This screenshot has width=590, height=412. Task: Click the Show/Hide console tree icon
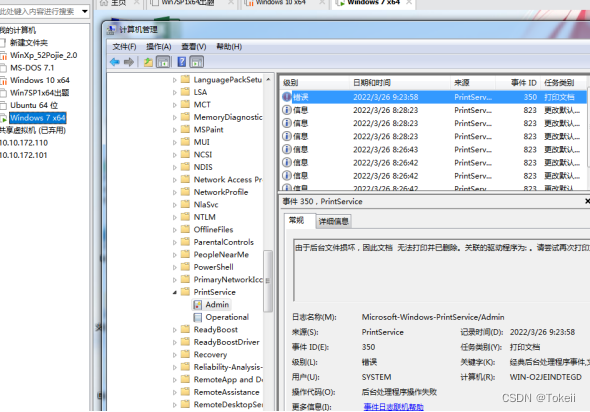163,62
